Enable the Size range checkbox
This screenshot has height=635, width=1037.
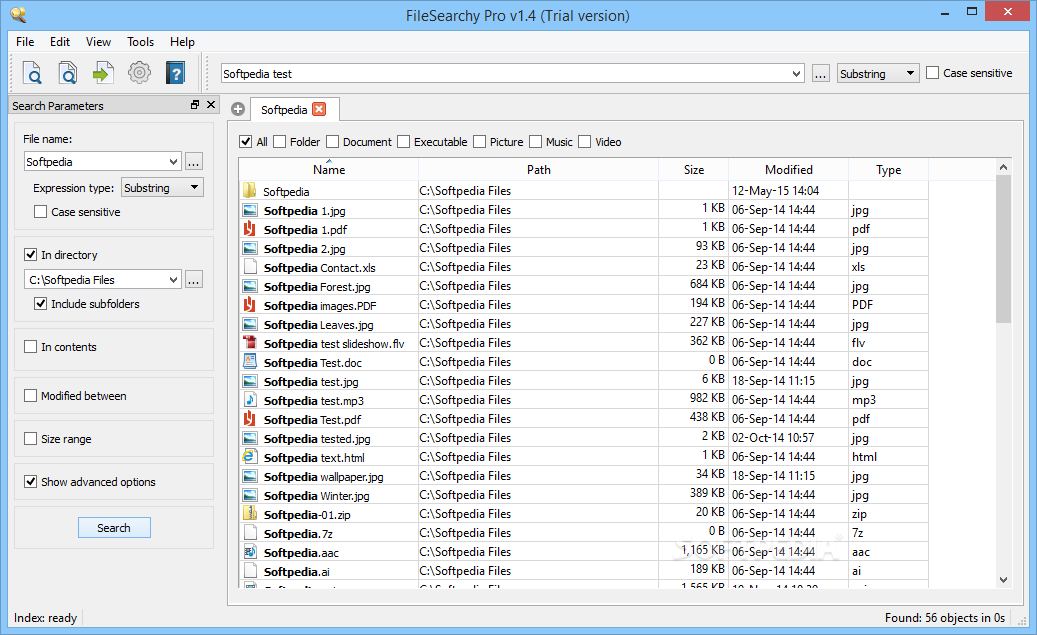click(x=30, y=439)
